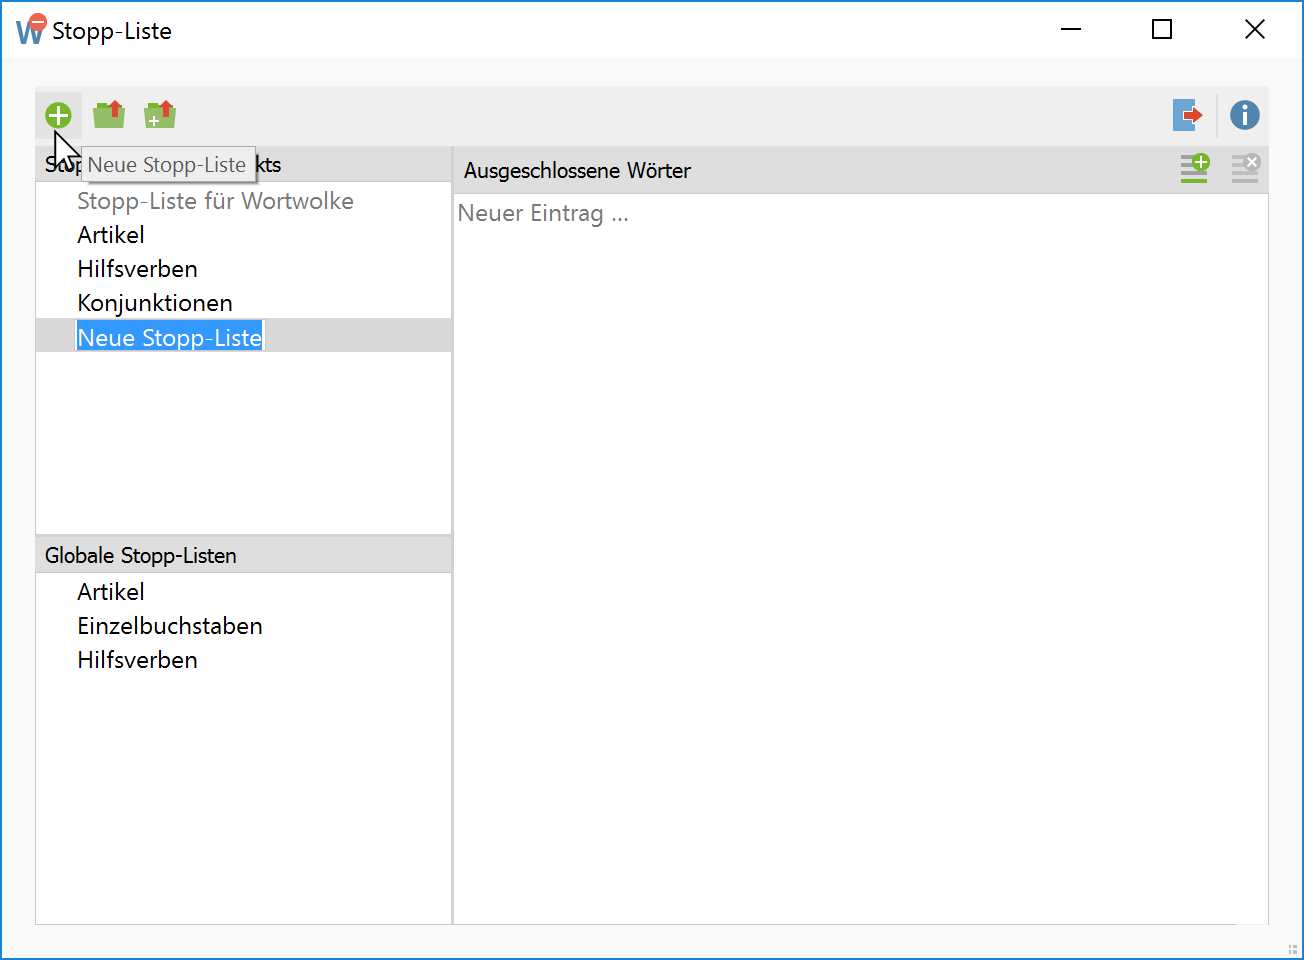Click the blue exit icon with red arrow

1187,115
